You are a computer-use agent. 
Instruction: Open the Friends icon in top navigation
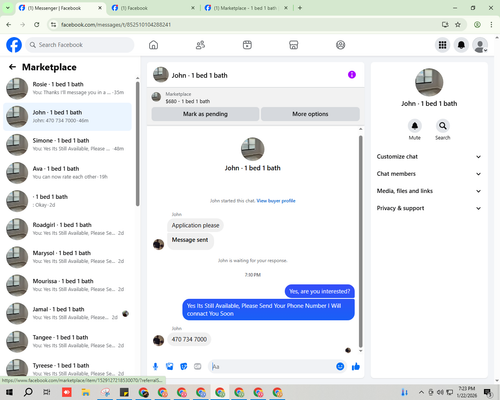200,45
